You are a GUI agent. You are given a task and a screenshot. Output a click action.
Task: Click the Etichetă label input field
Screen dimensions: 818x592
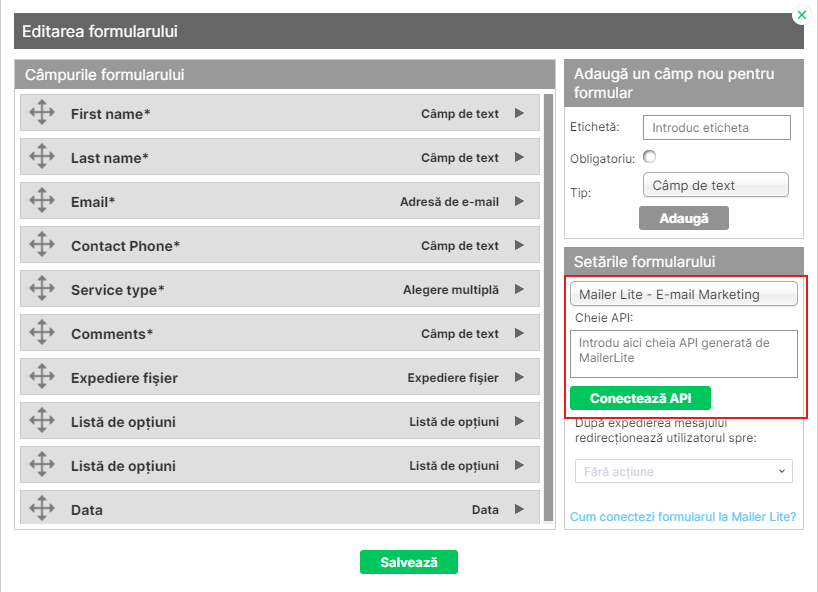pyautogui.click(x=716, y=128)
